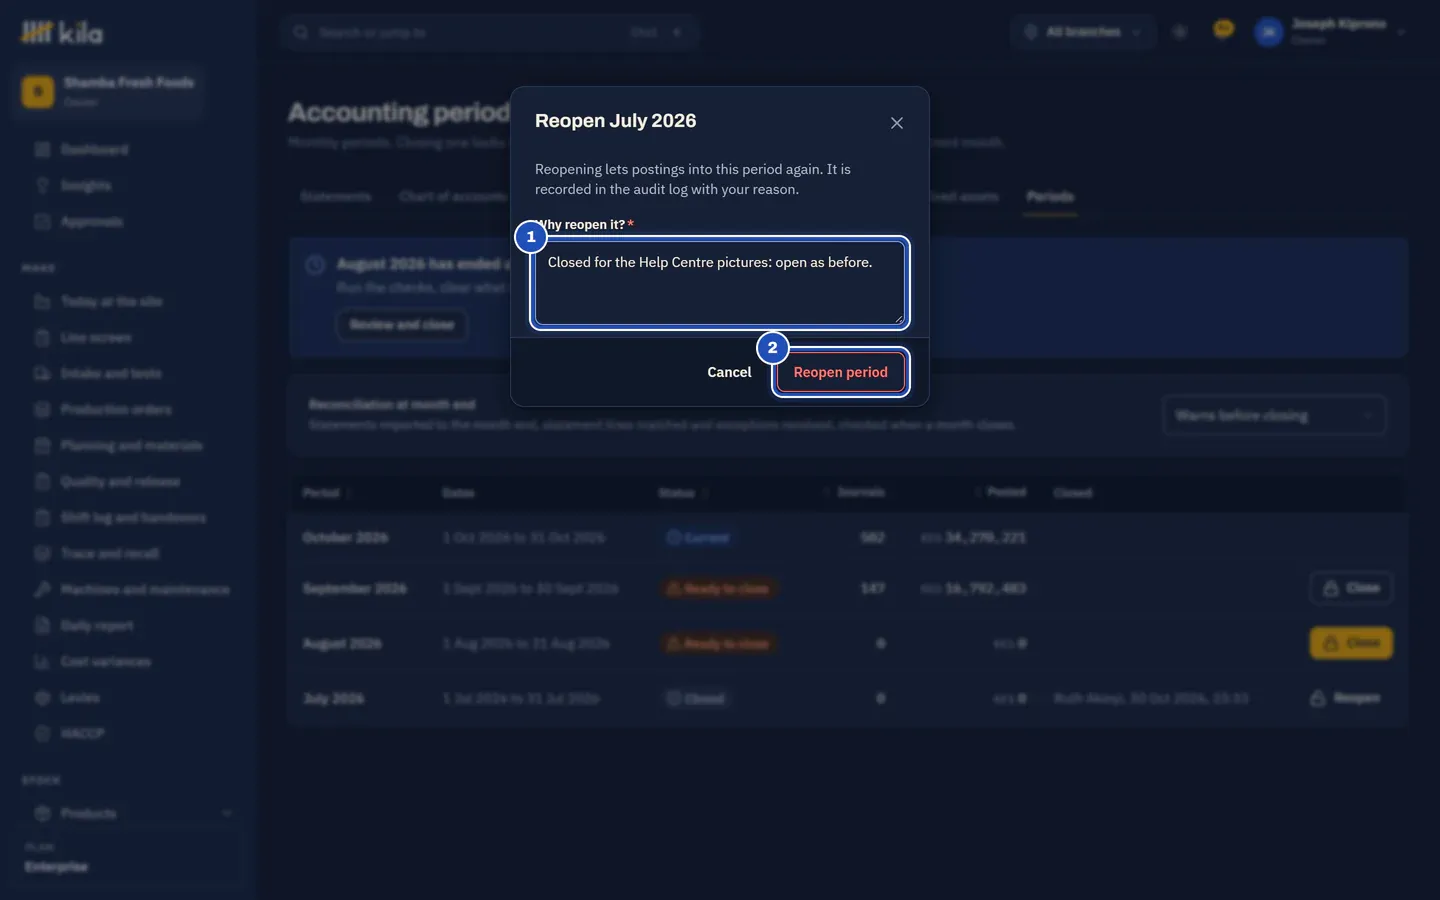
Task: Open the Warns before closing dropdown
Action: tap(1274, 416)
